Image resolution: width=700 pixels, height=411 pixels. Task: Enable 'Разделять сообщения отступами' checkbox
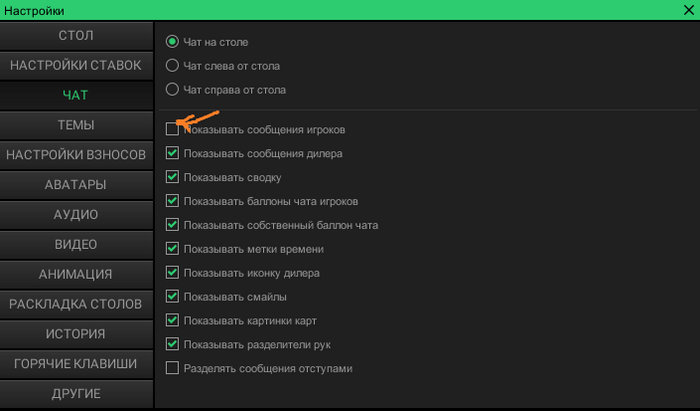click(x=172, y=368)
